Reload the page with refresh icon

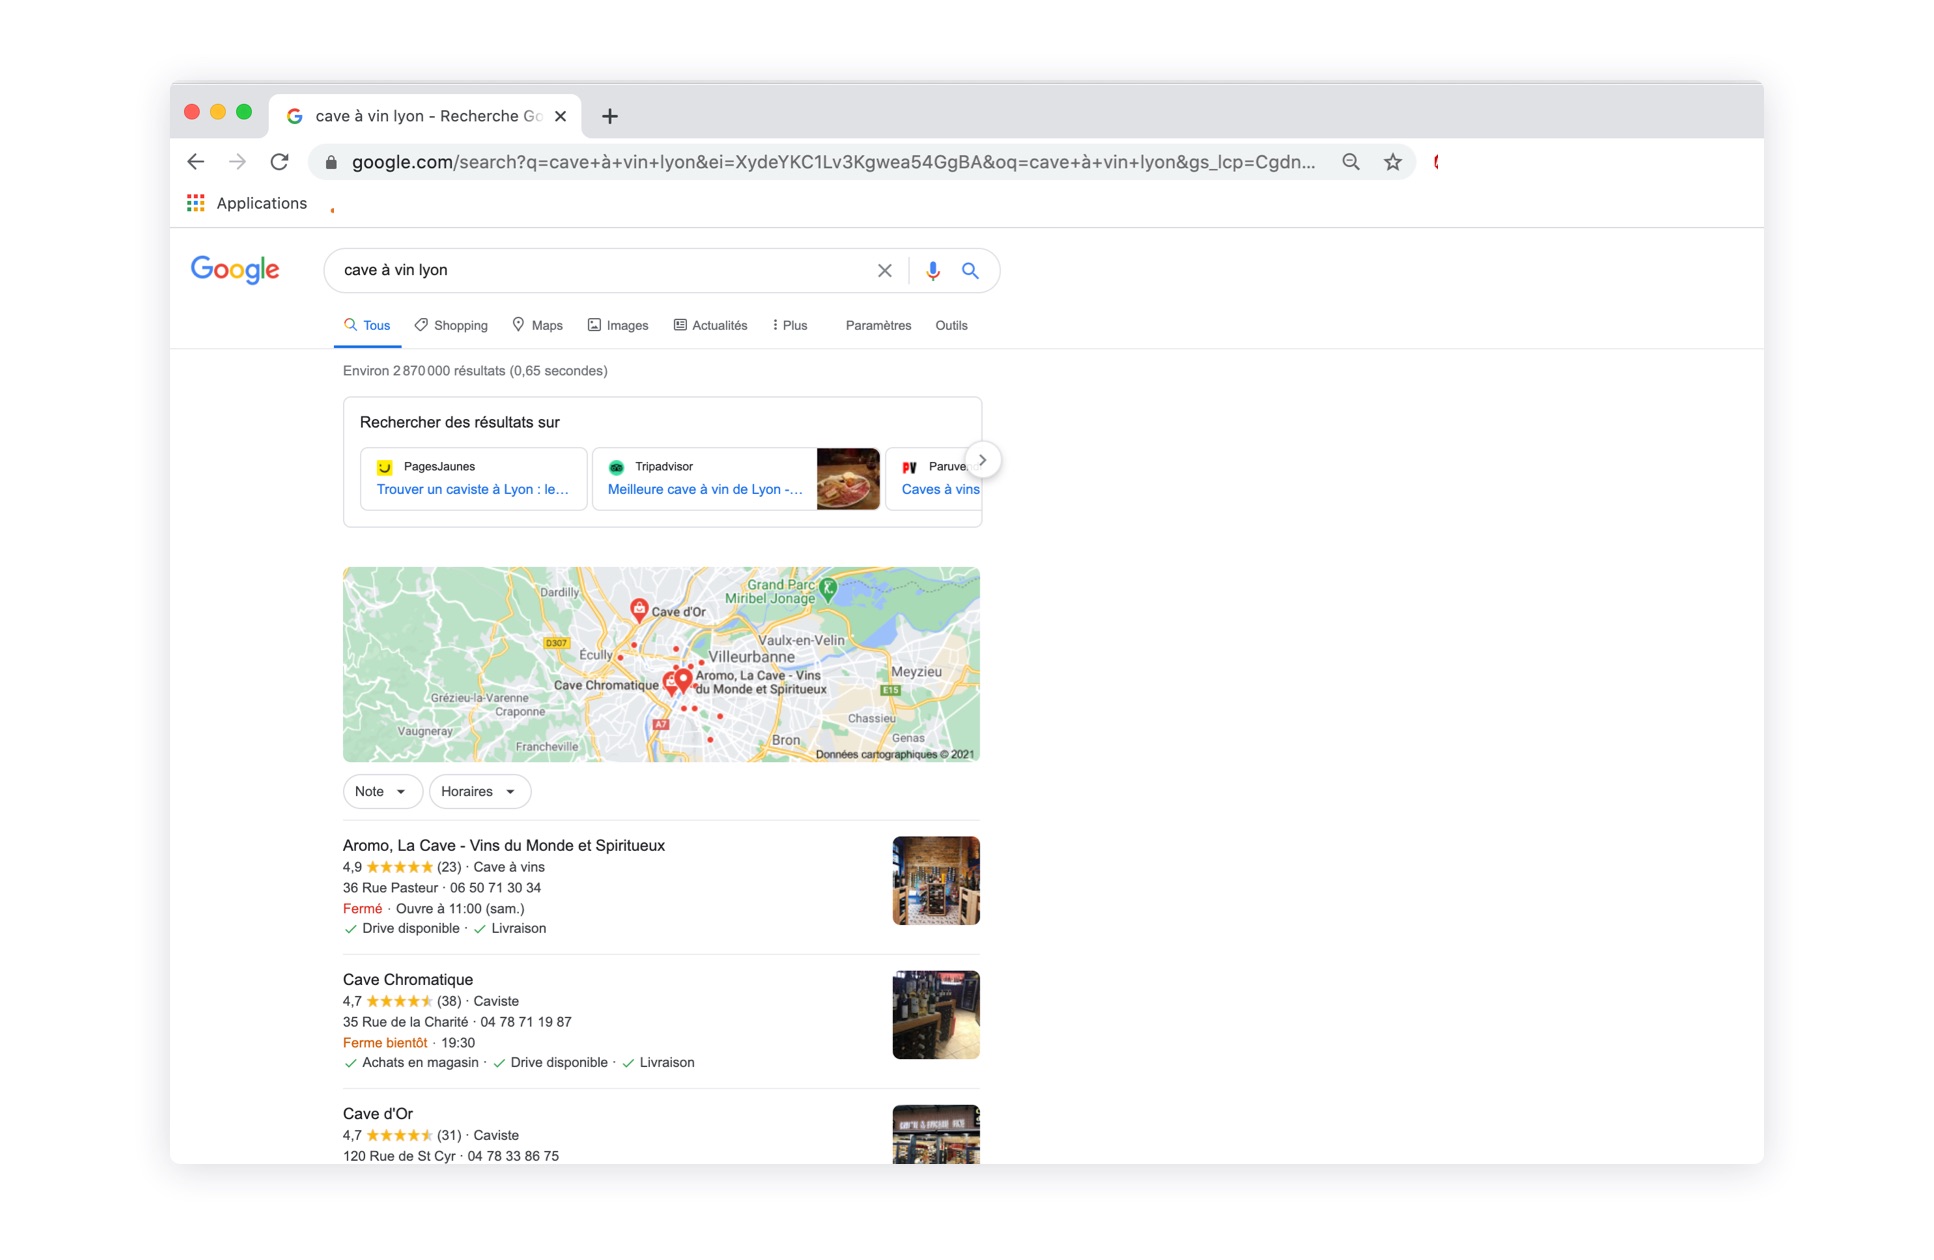pyautogui.click(x=280, y=162)
